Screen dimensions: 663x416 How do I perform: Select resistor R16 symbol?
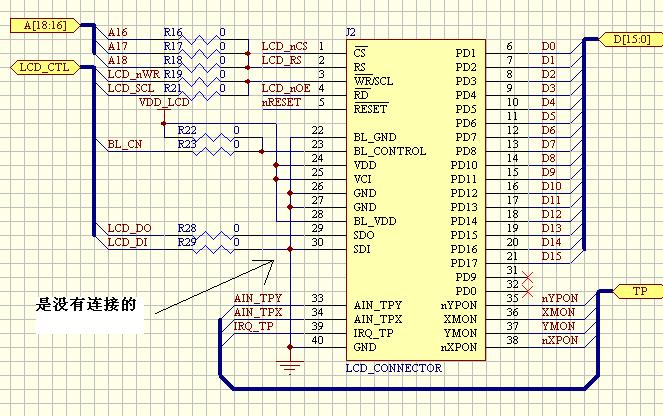[x=209, y=46]
